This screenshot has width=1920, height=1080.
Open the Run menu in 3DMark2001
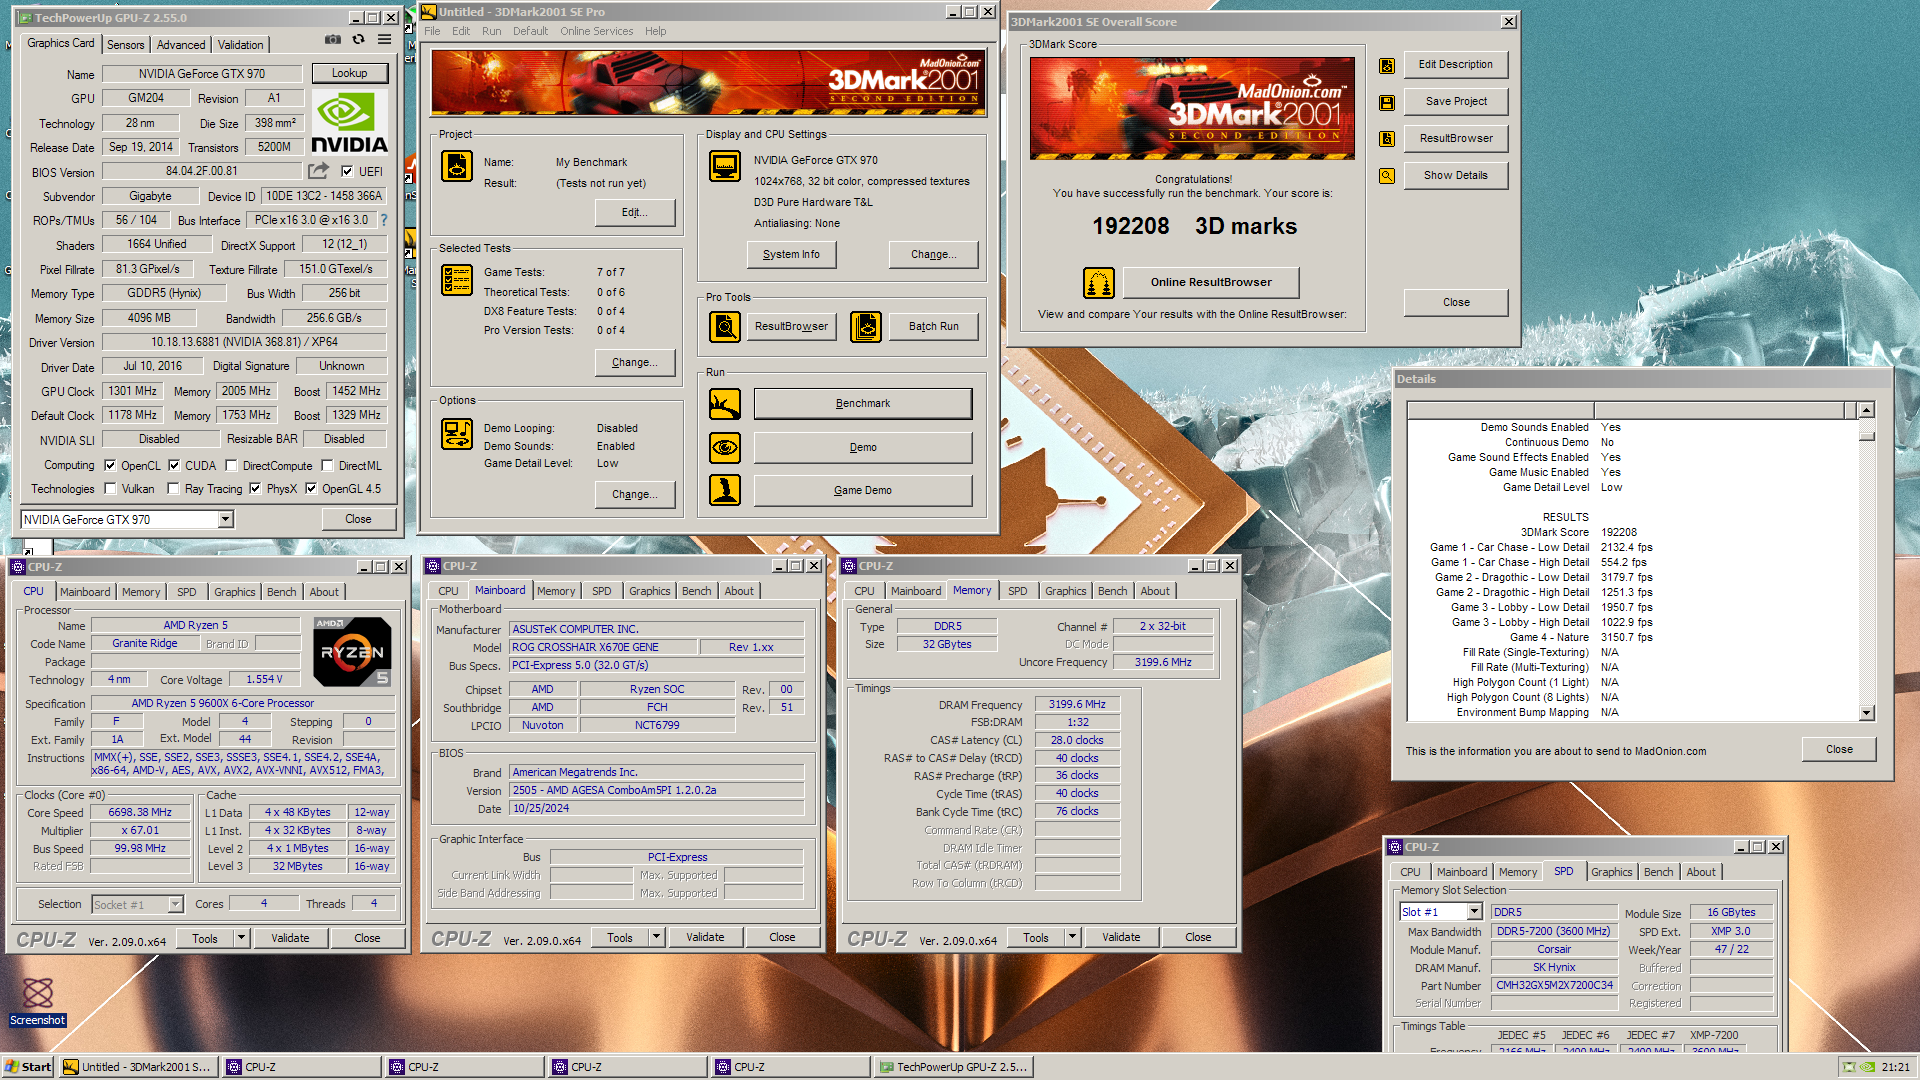(x=491, y=31)
